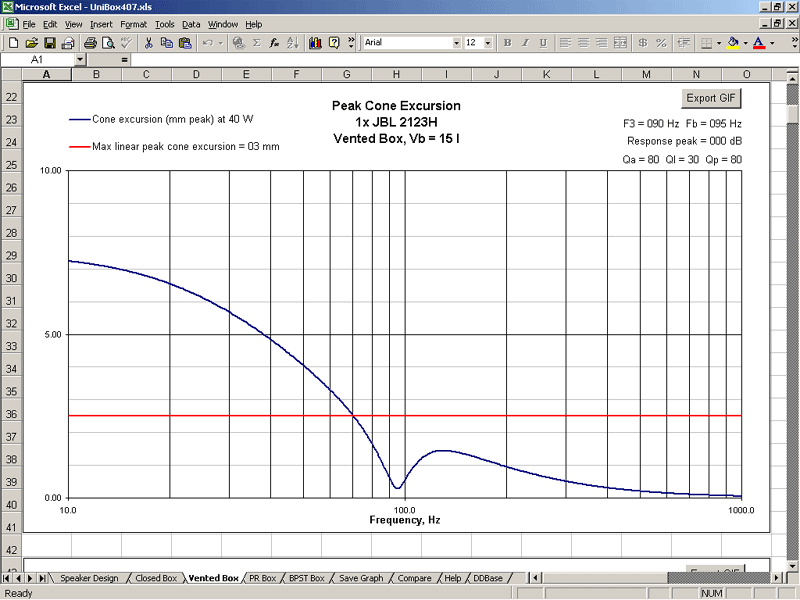This screenshot has width=800, height=600.
Task: Expand the Borders dropdown arrow
Action: coord(719,43)
